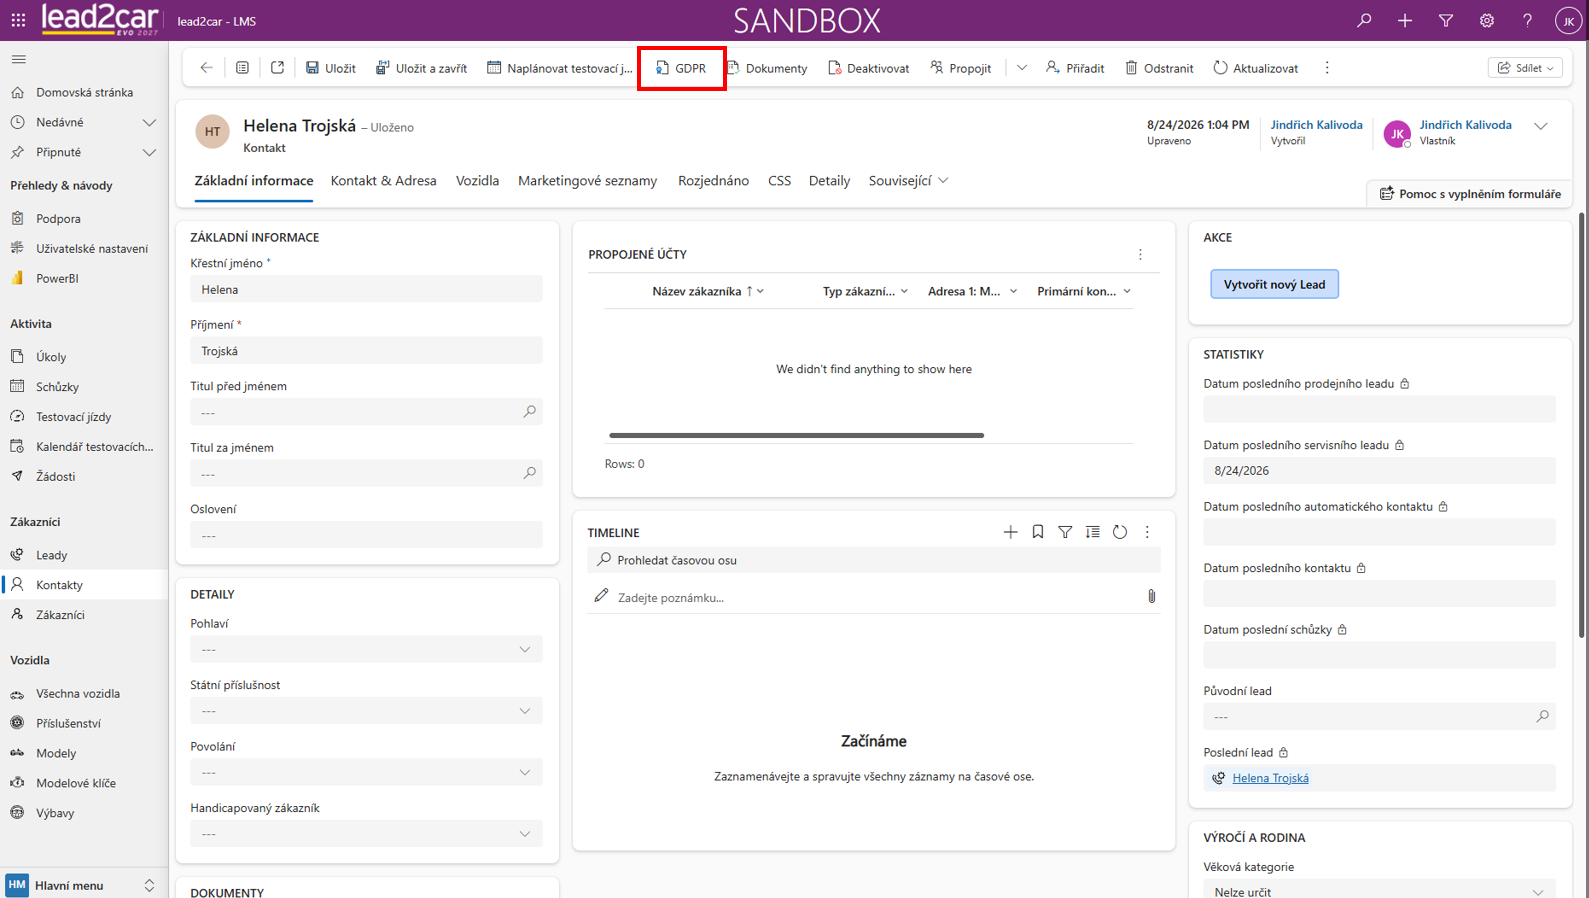The image size is (1589, 898).
Task: Open the help question mark icon
Action: click(x=1527, y=20)
